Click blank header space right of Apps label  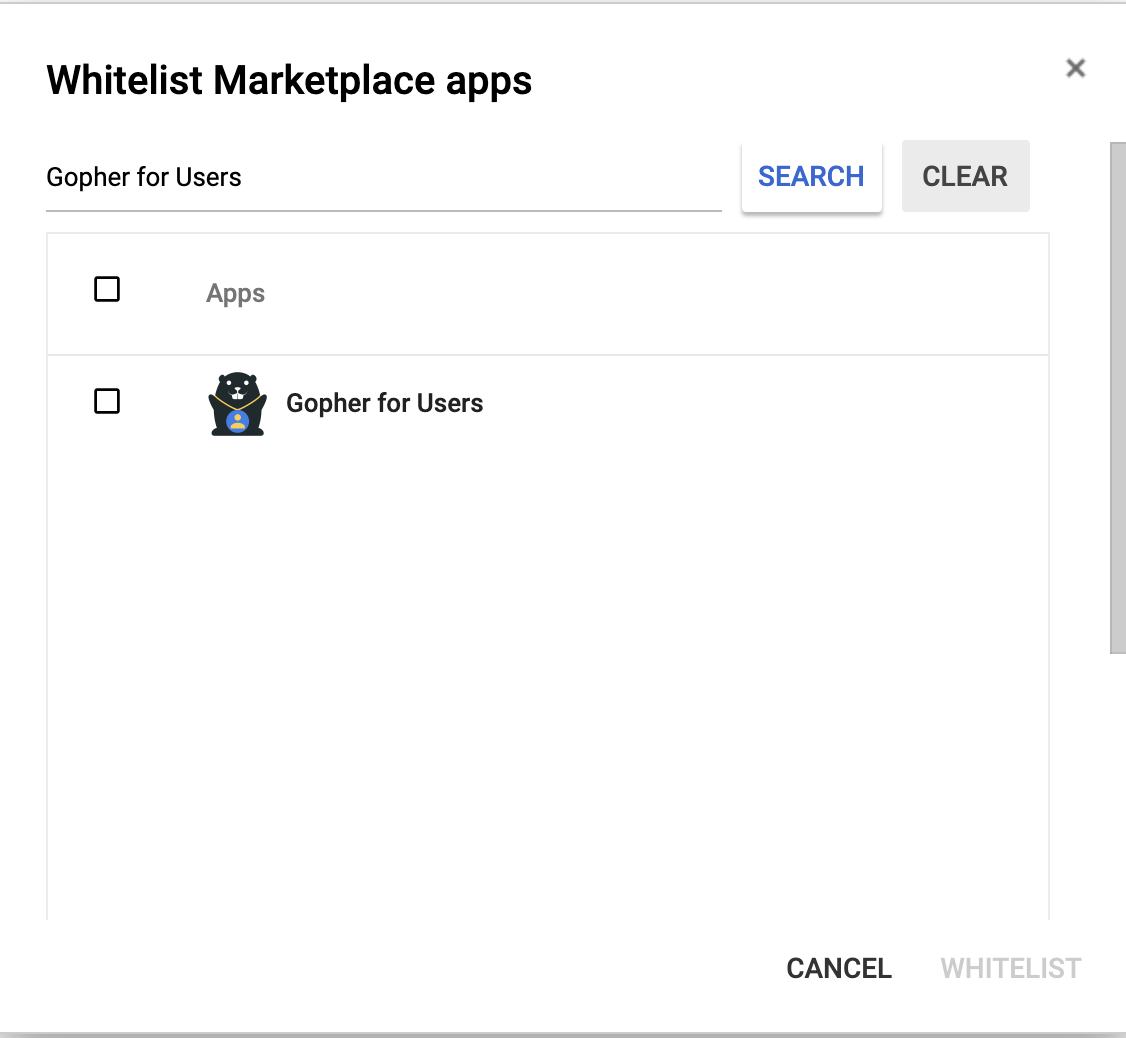click(x=650, y=294)
